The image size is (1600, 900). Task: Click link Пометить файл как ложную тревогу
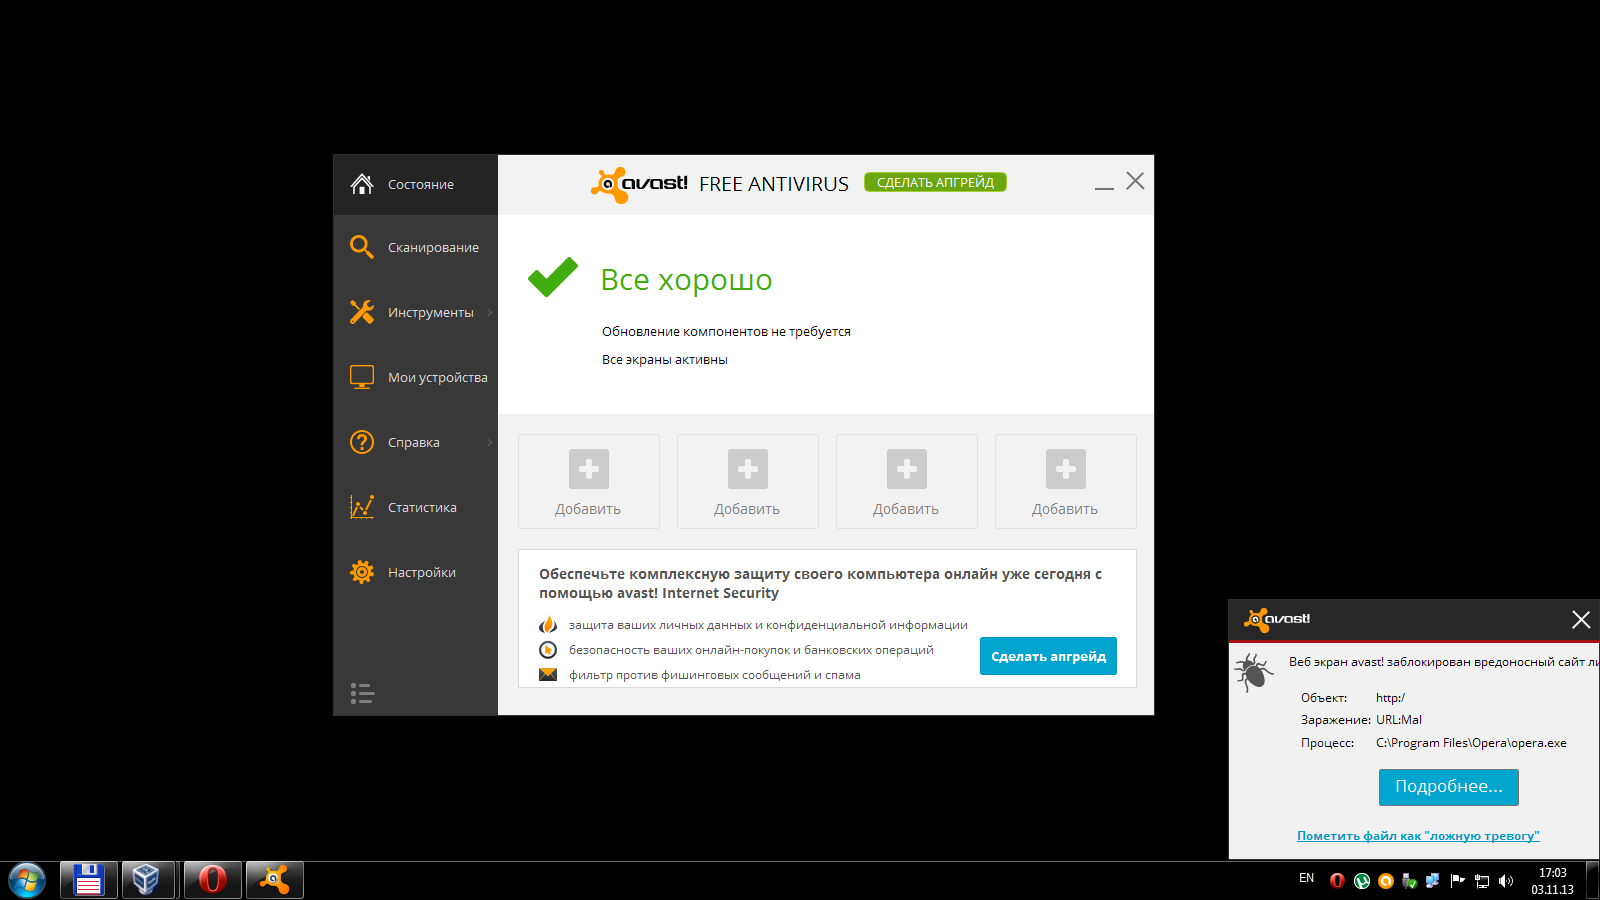point(1418,836)
